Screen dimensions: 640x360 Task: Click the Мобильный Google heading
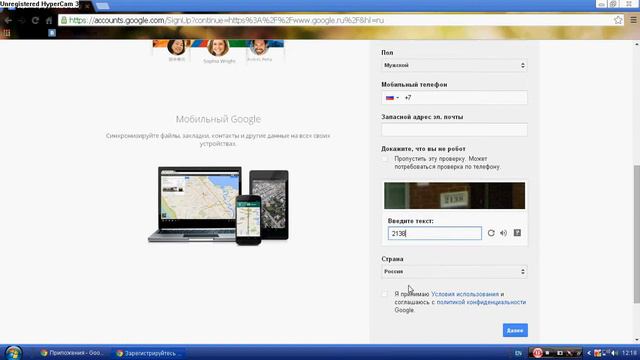(218, 119)
